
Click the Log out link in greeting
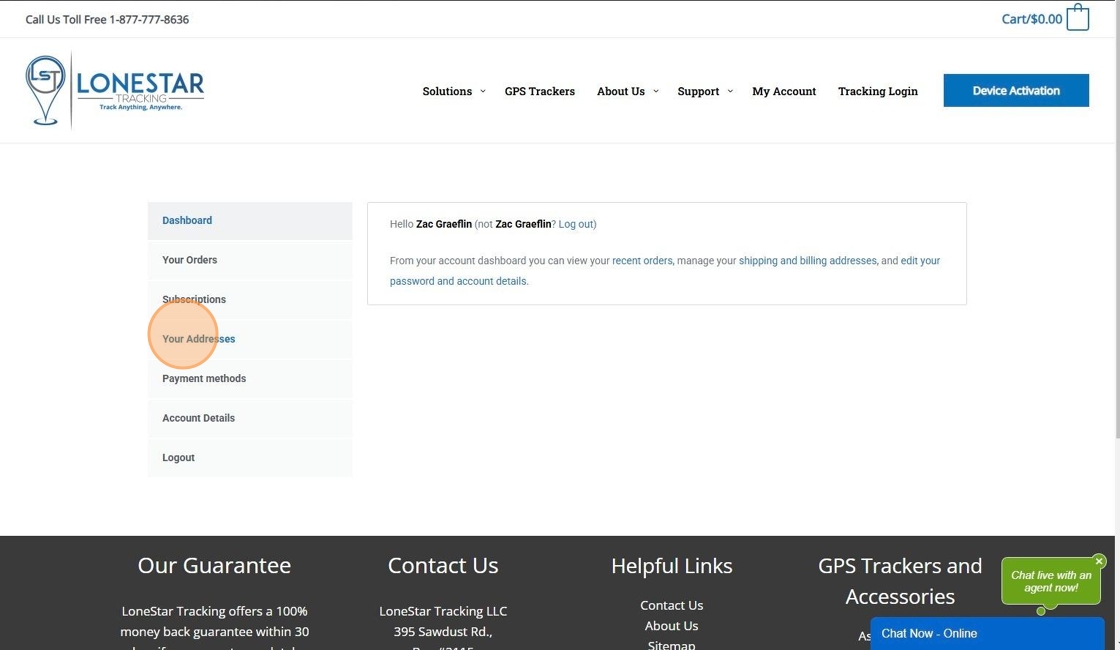576,224
